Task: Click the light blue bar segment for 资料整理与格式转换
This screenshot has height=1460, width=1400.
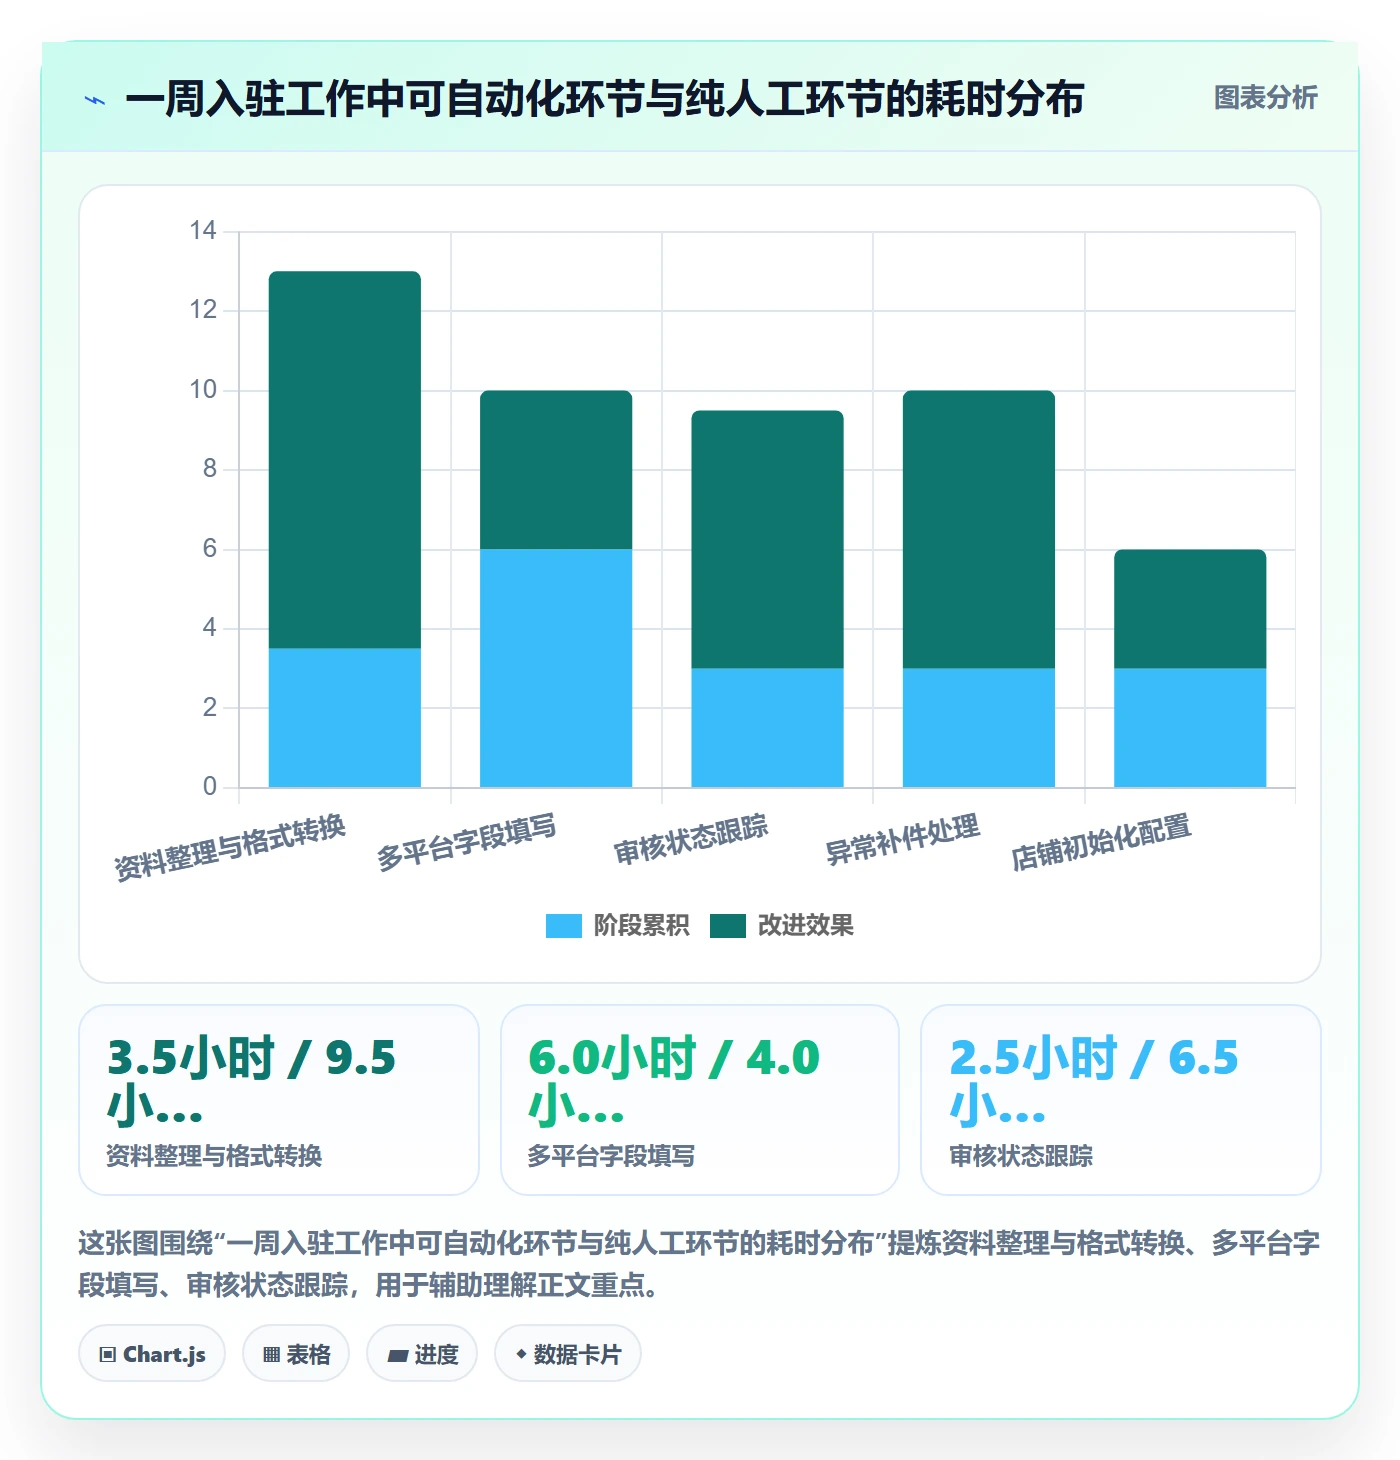Action: click(345, 718)
